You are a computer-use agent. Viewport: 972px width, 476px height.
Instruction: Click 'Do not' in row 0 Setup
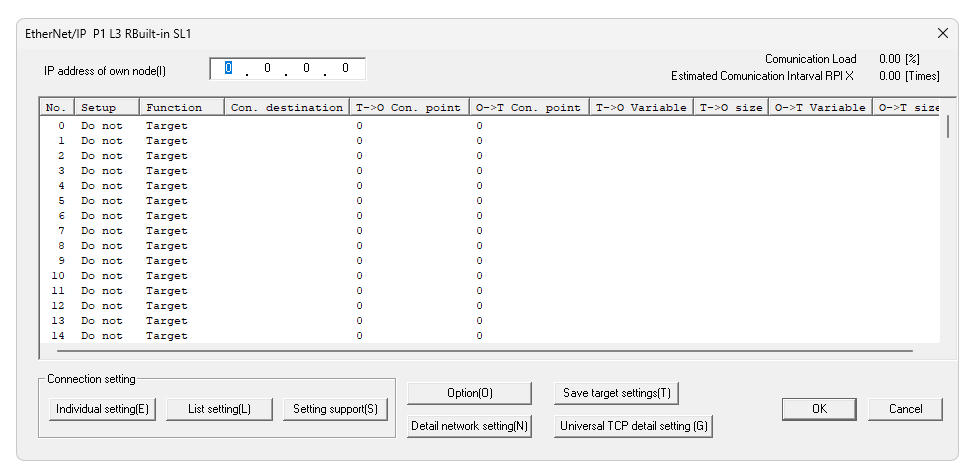pos(102,126)
